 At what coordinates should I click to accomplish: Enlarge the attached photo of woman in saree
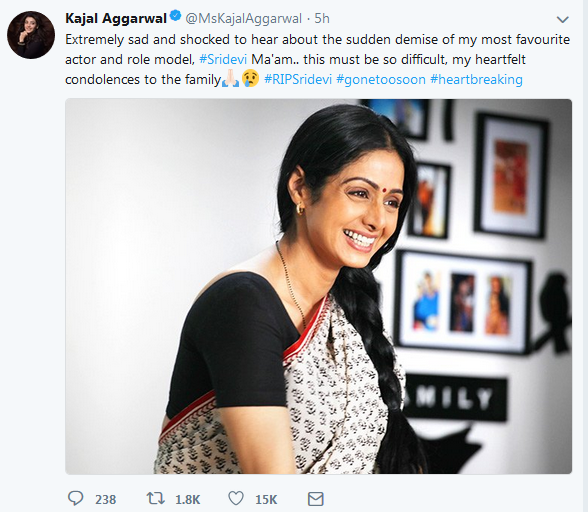point(318,286)
